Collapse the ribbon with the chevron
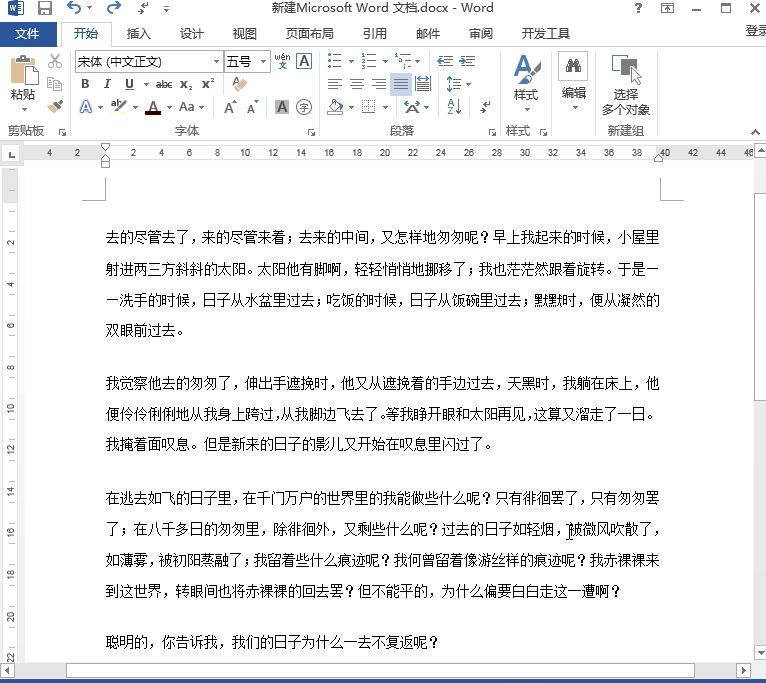Viewport: 766px width, 683px height. pos(755,132)
